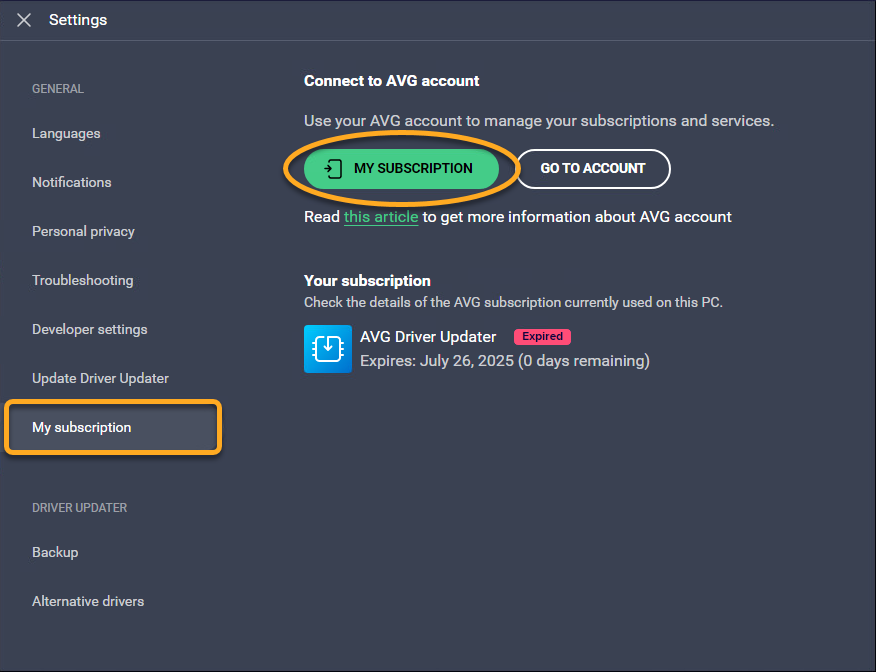876x672 pixels.
Task: Click the AVG Driver Updater subscription name
Action: click(428, 337)
